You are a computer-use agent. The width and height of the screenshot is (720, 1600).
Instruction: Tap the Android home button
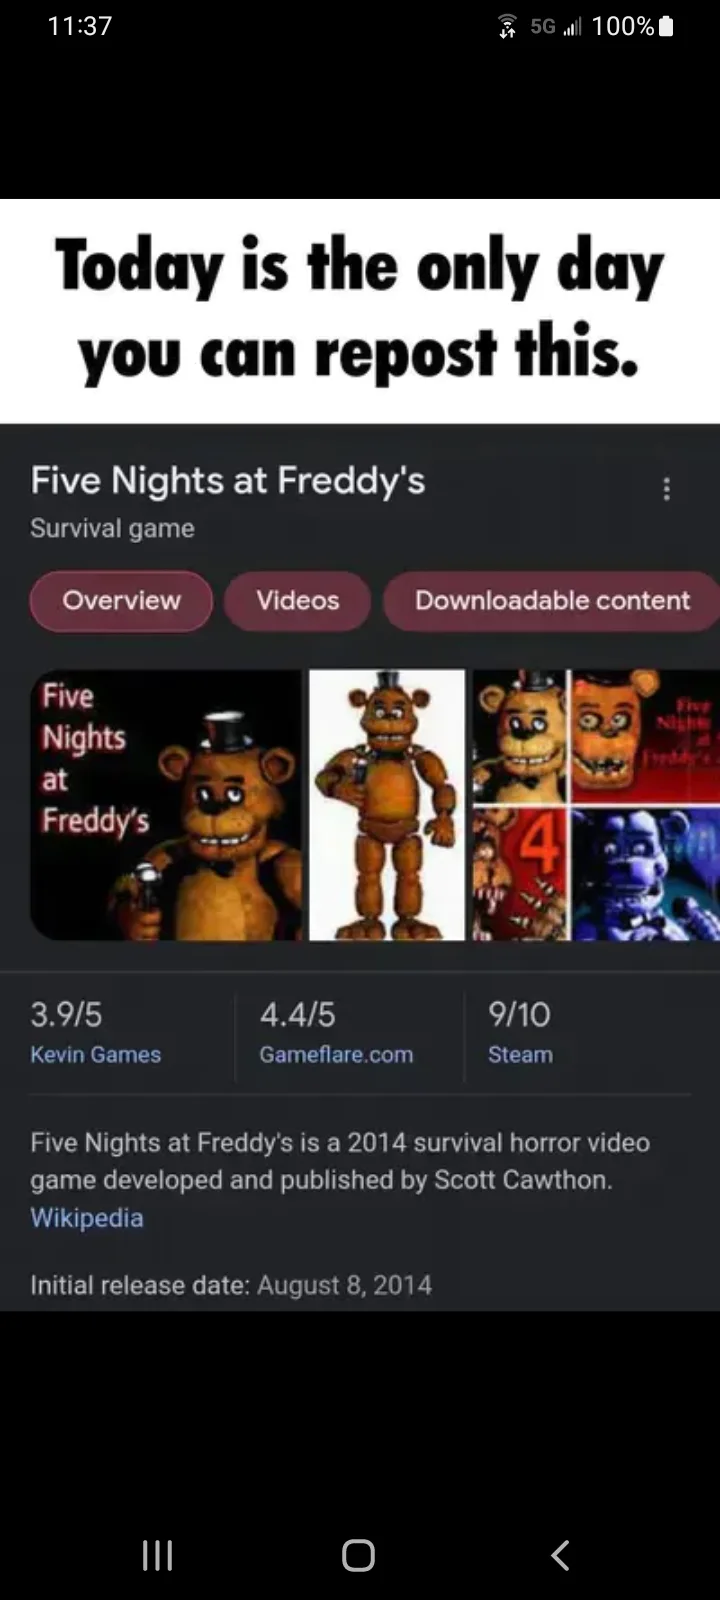358,1555
